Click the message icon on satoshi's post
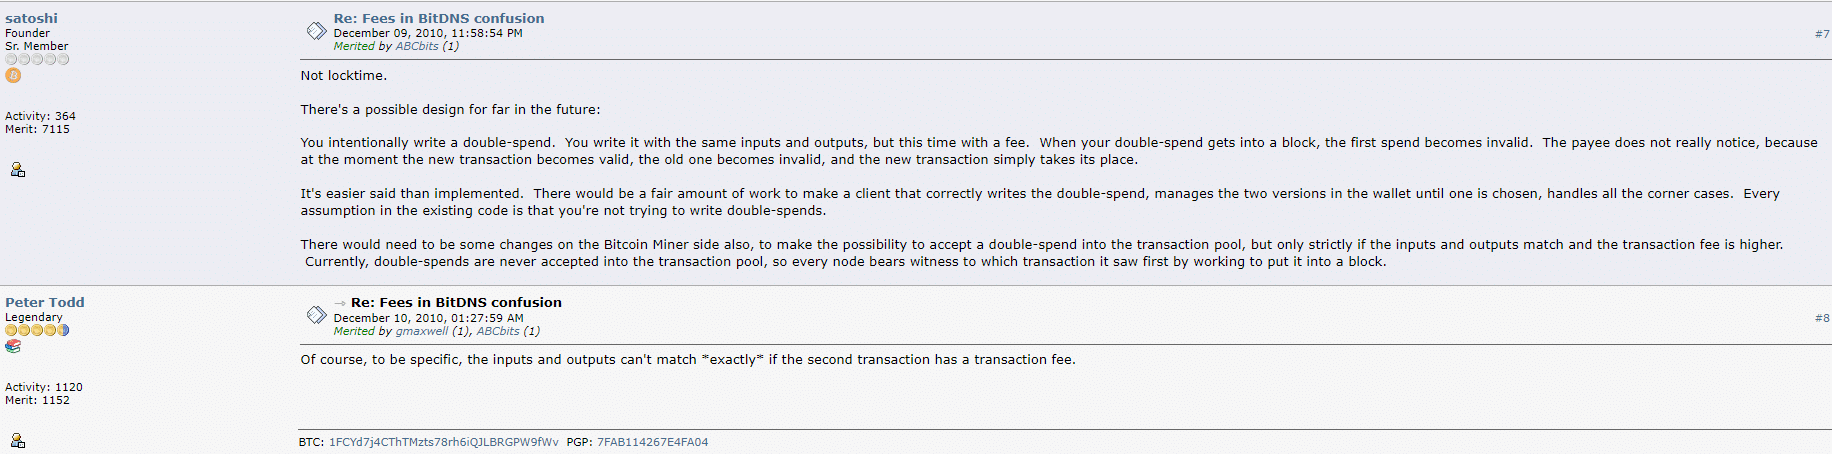 click(316, 31)
